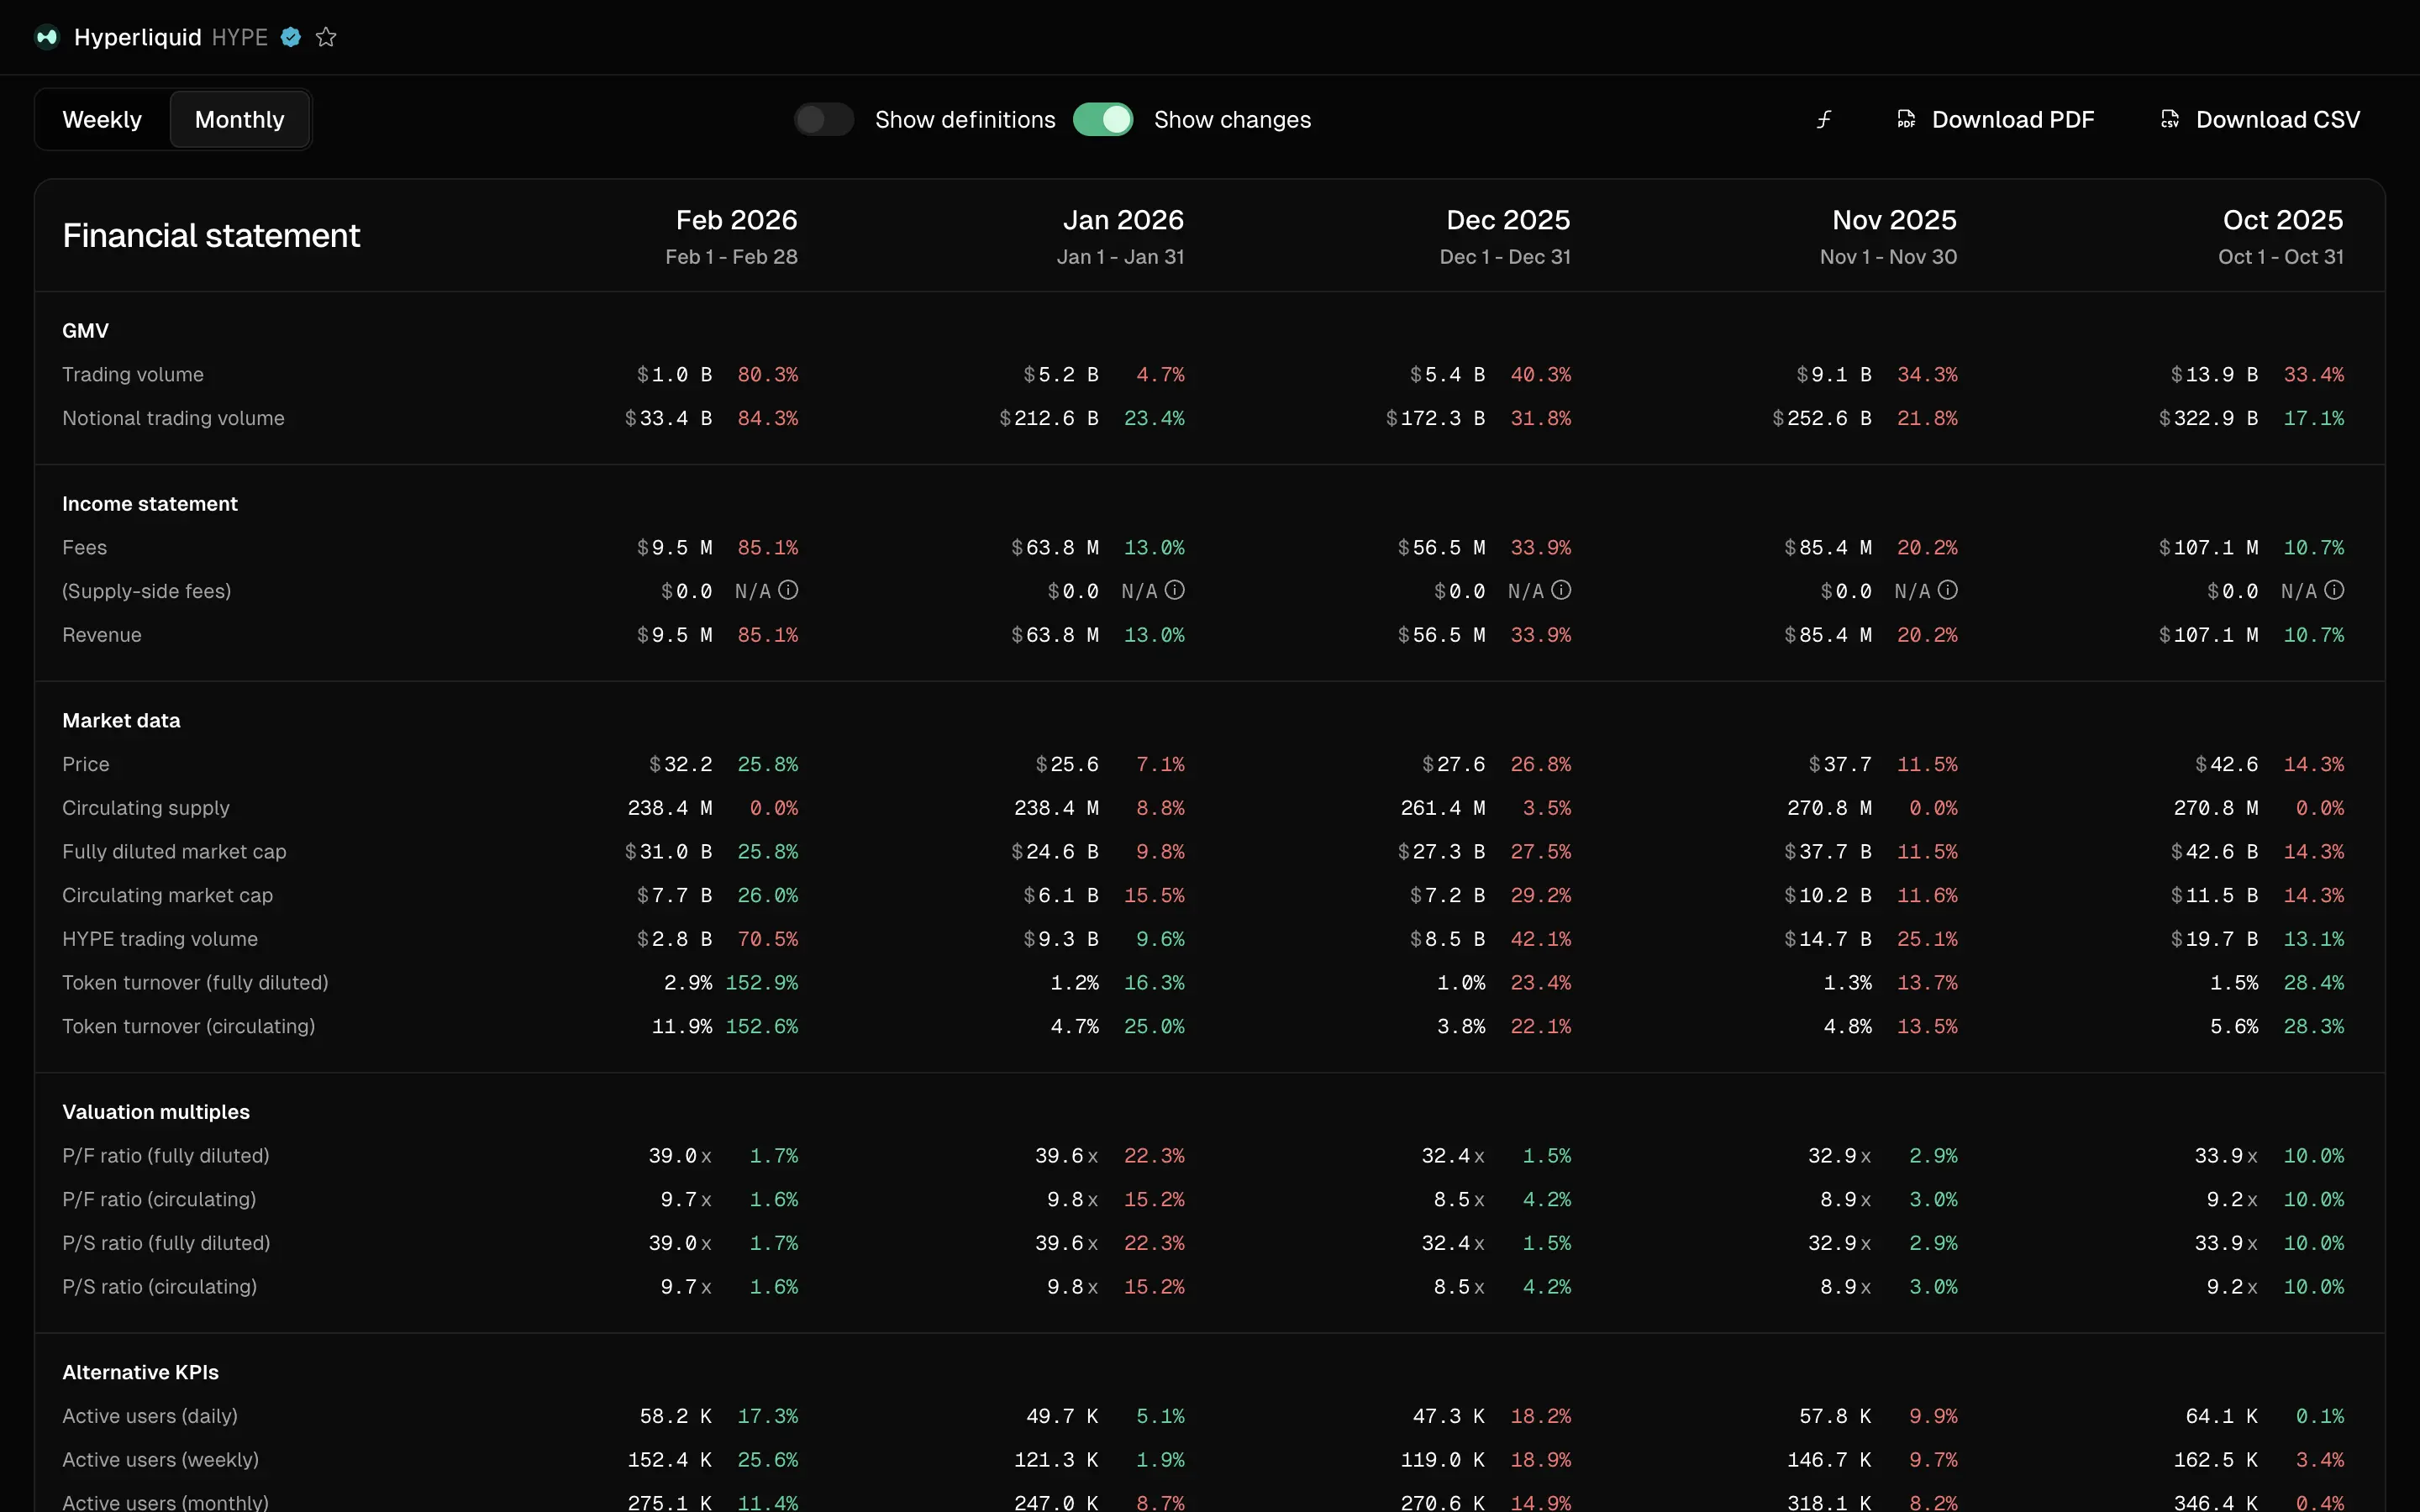The width and height of the screenshot is (2420, 1512).
Task: Star Hyperliquid as a favorite
Action: click(326, 37)
